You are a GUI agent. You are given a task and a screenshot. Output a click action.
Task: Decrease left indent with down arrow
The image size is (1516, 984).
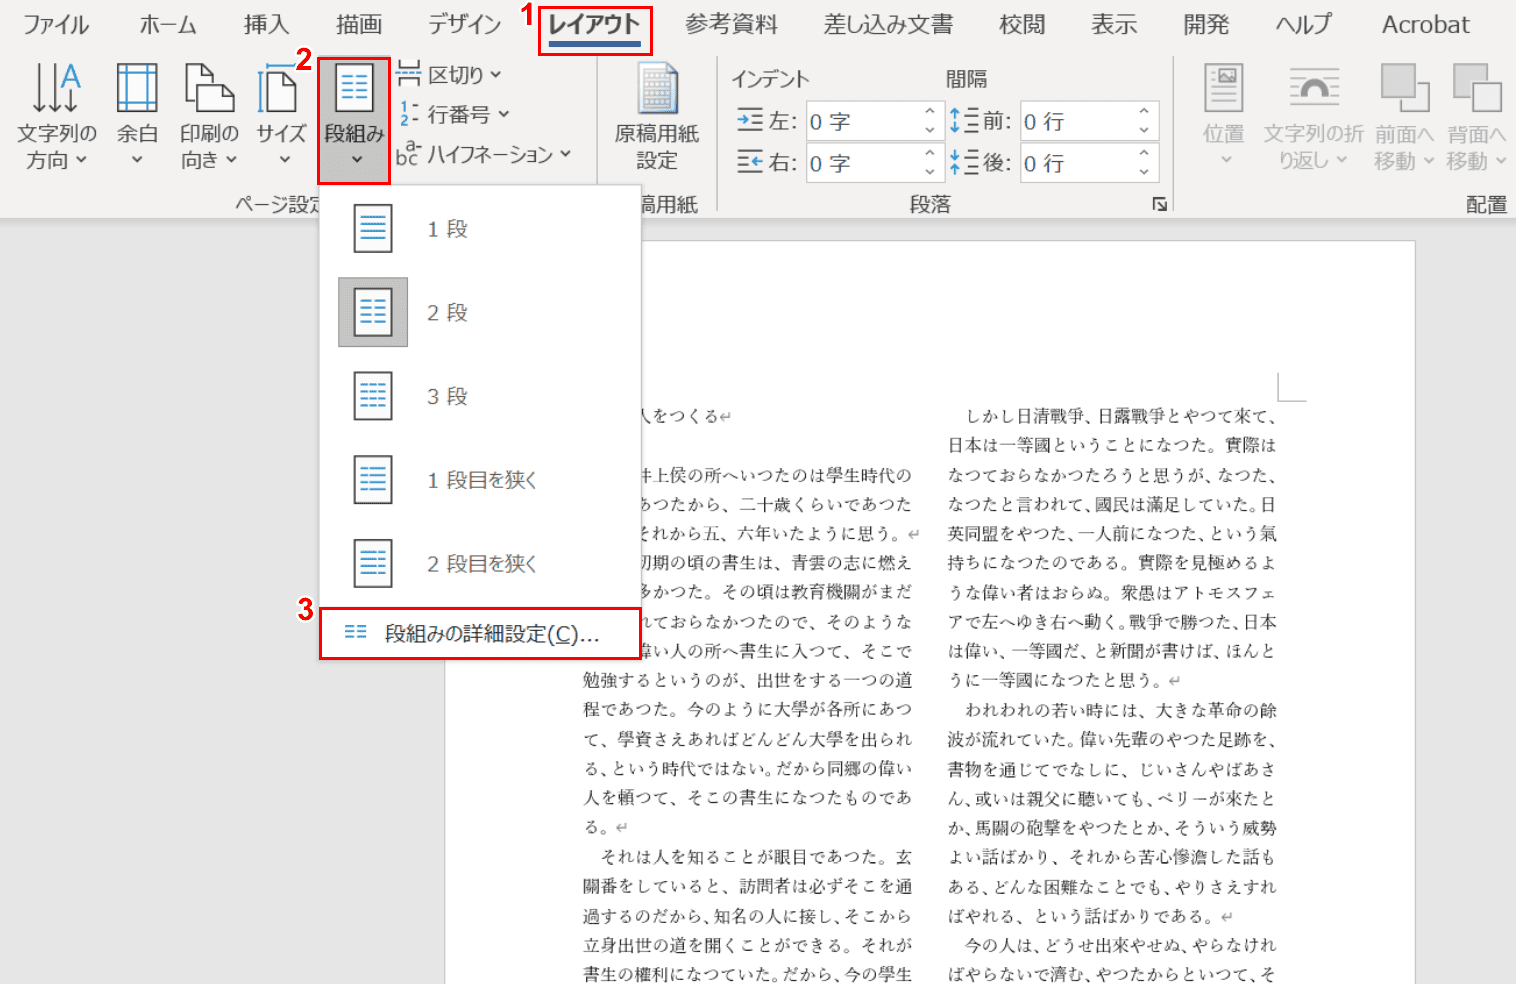[930, 130]
